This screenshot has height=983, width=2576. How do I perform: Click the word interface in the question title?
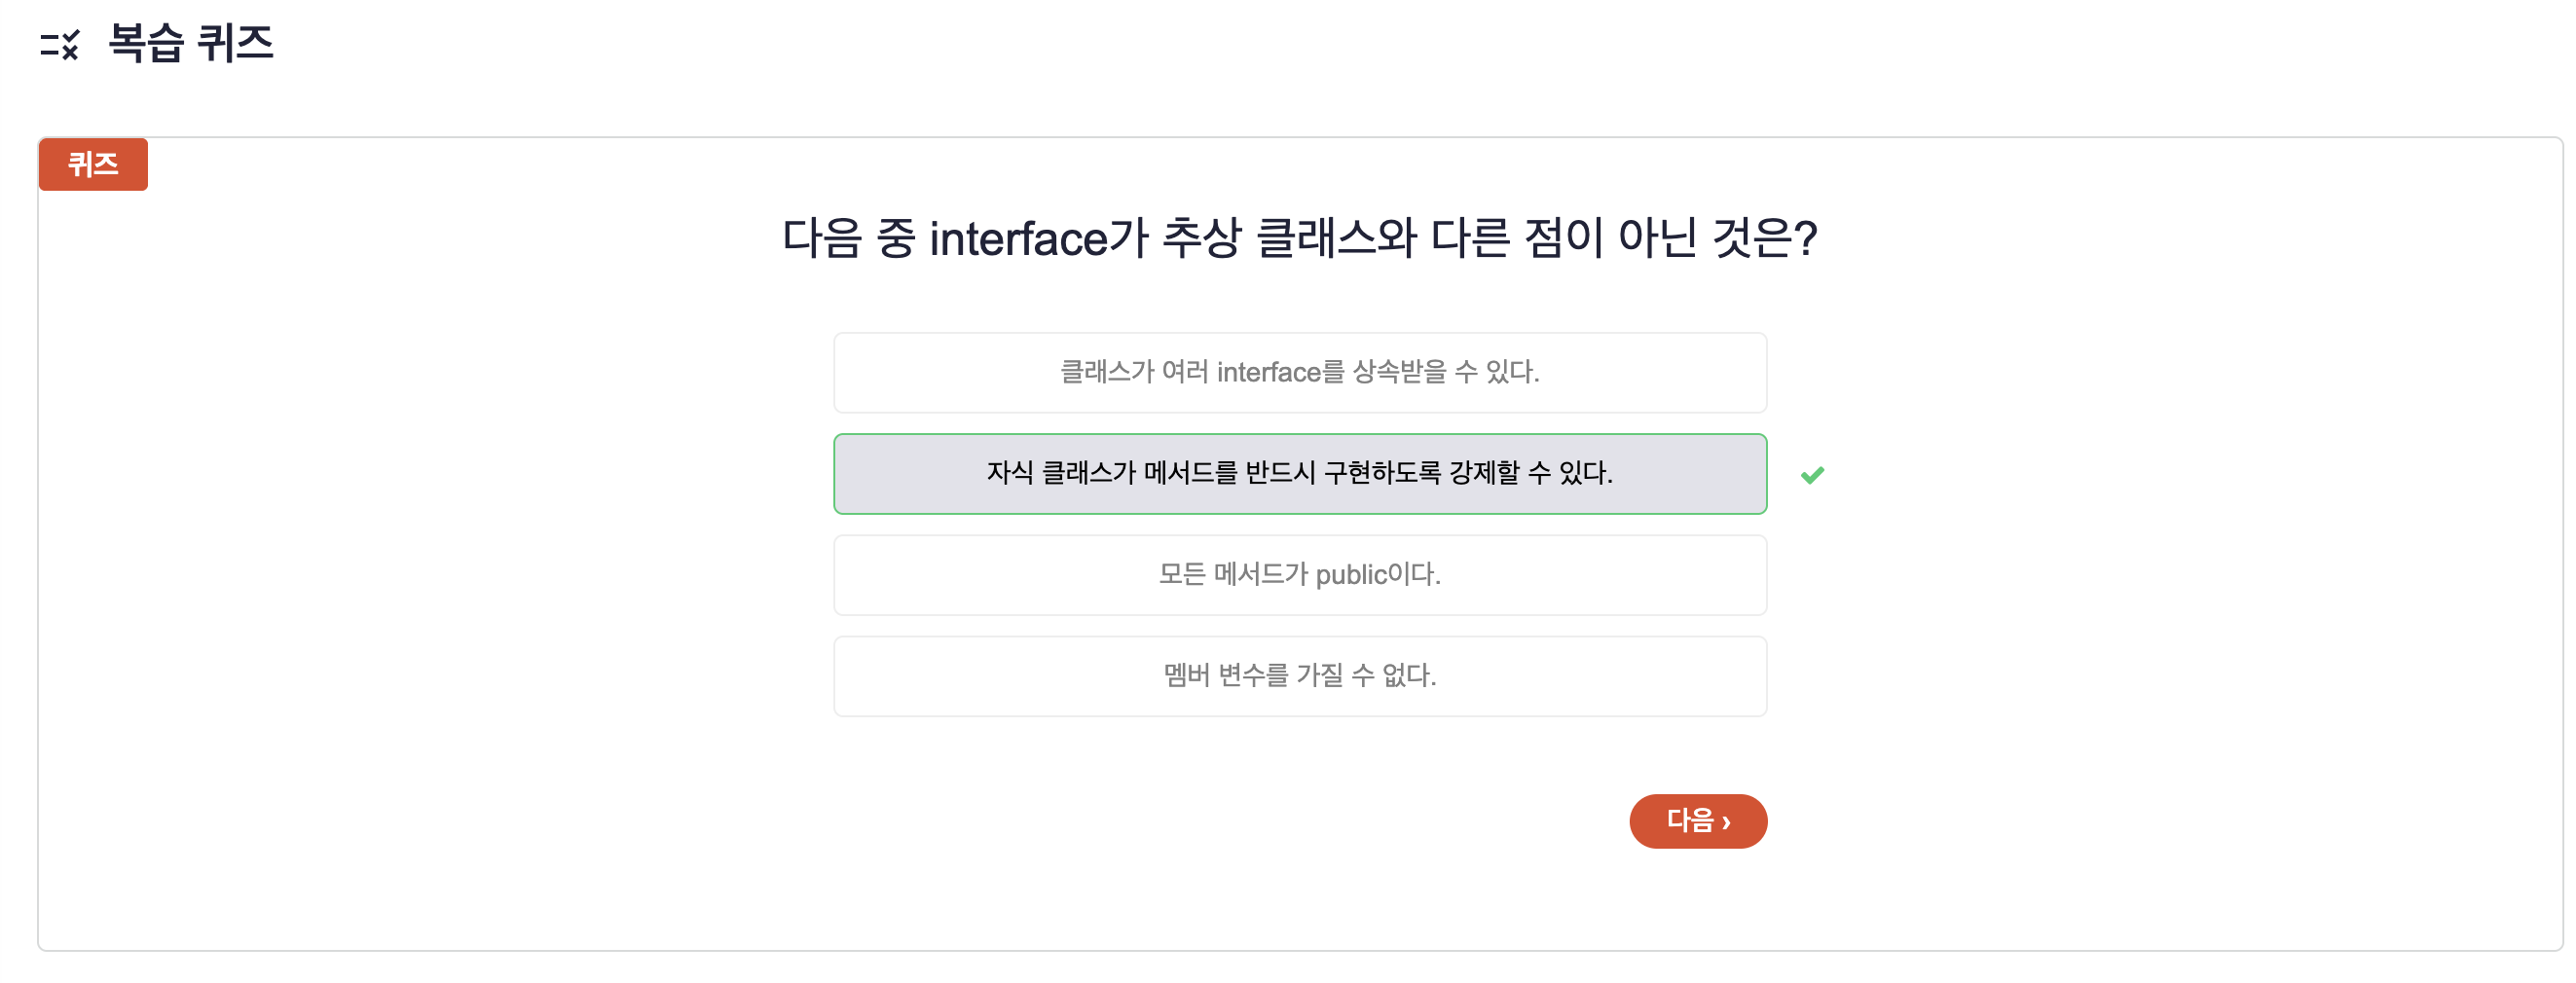(x=1018, y=240)
